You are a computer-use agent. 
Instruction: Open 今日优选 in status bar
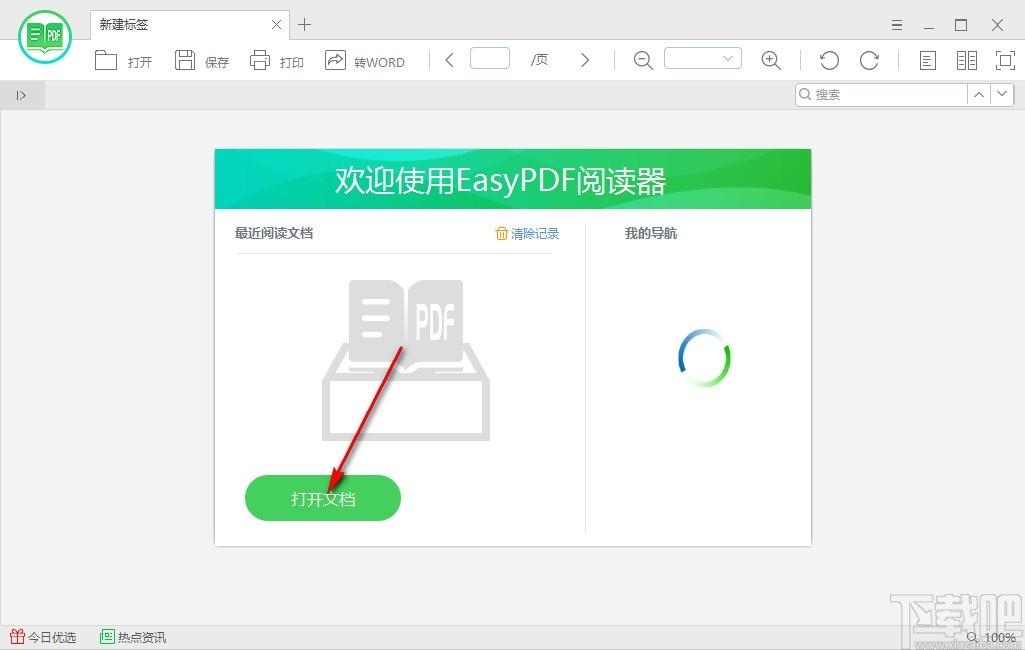point(43,637)
